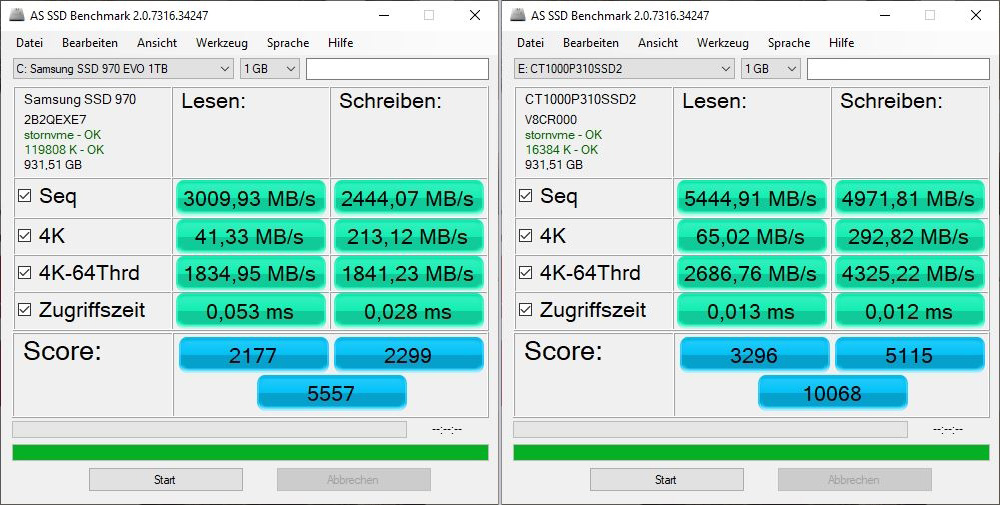1000x505 pixels.
Task: Open the Datei menu in the CT1000P310SSD2 window
Action: coord(531,43)
